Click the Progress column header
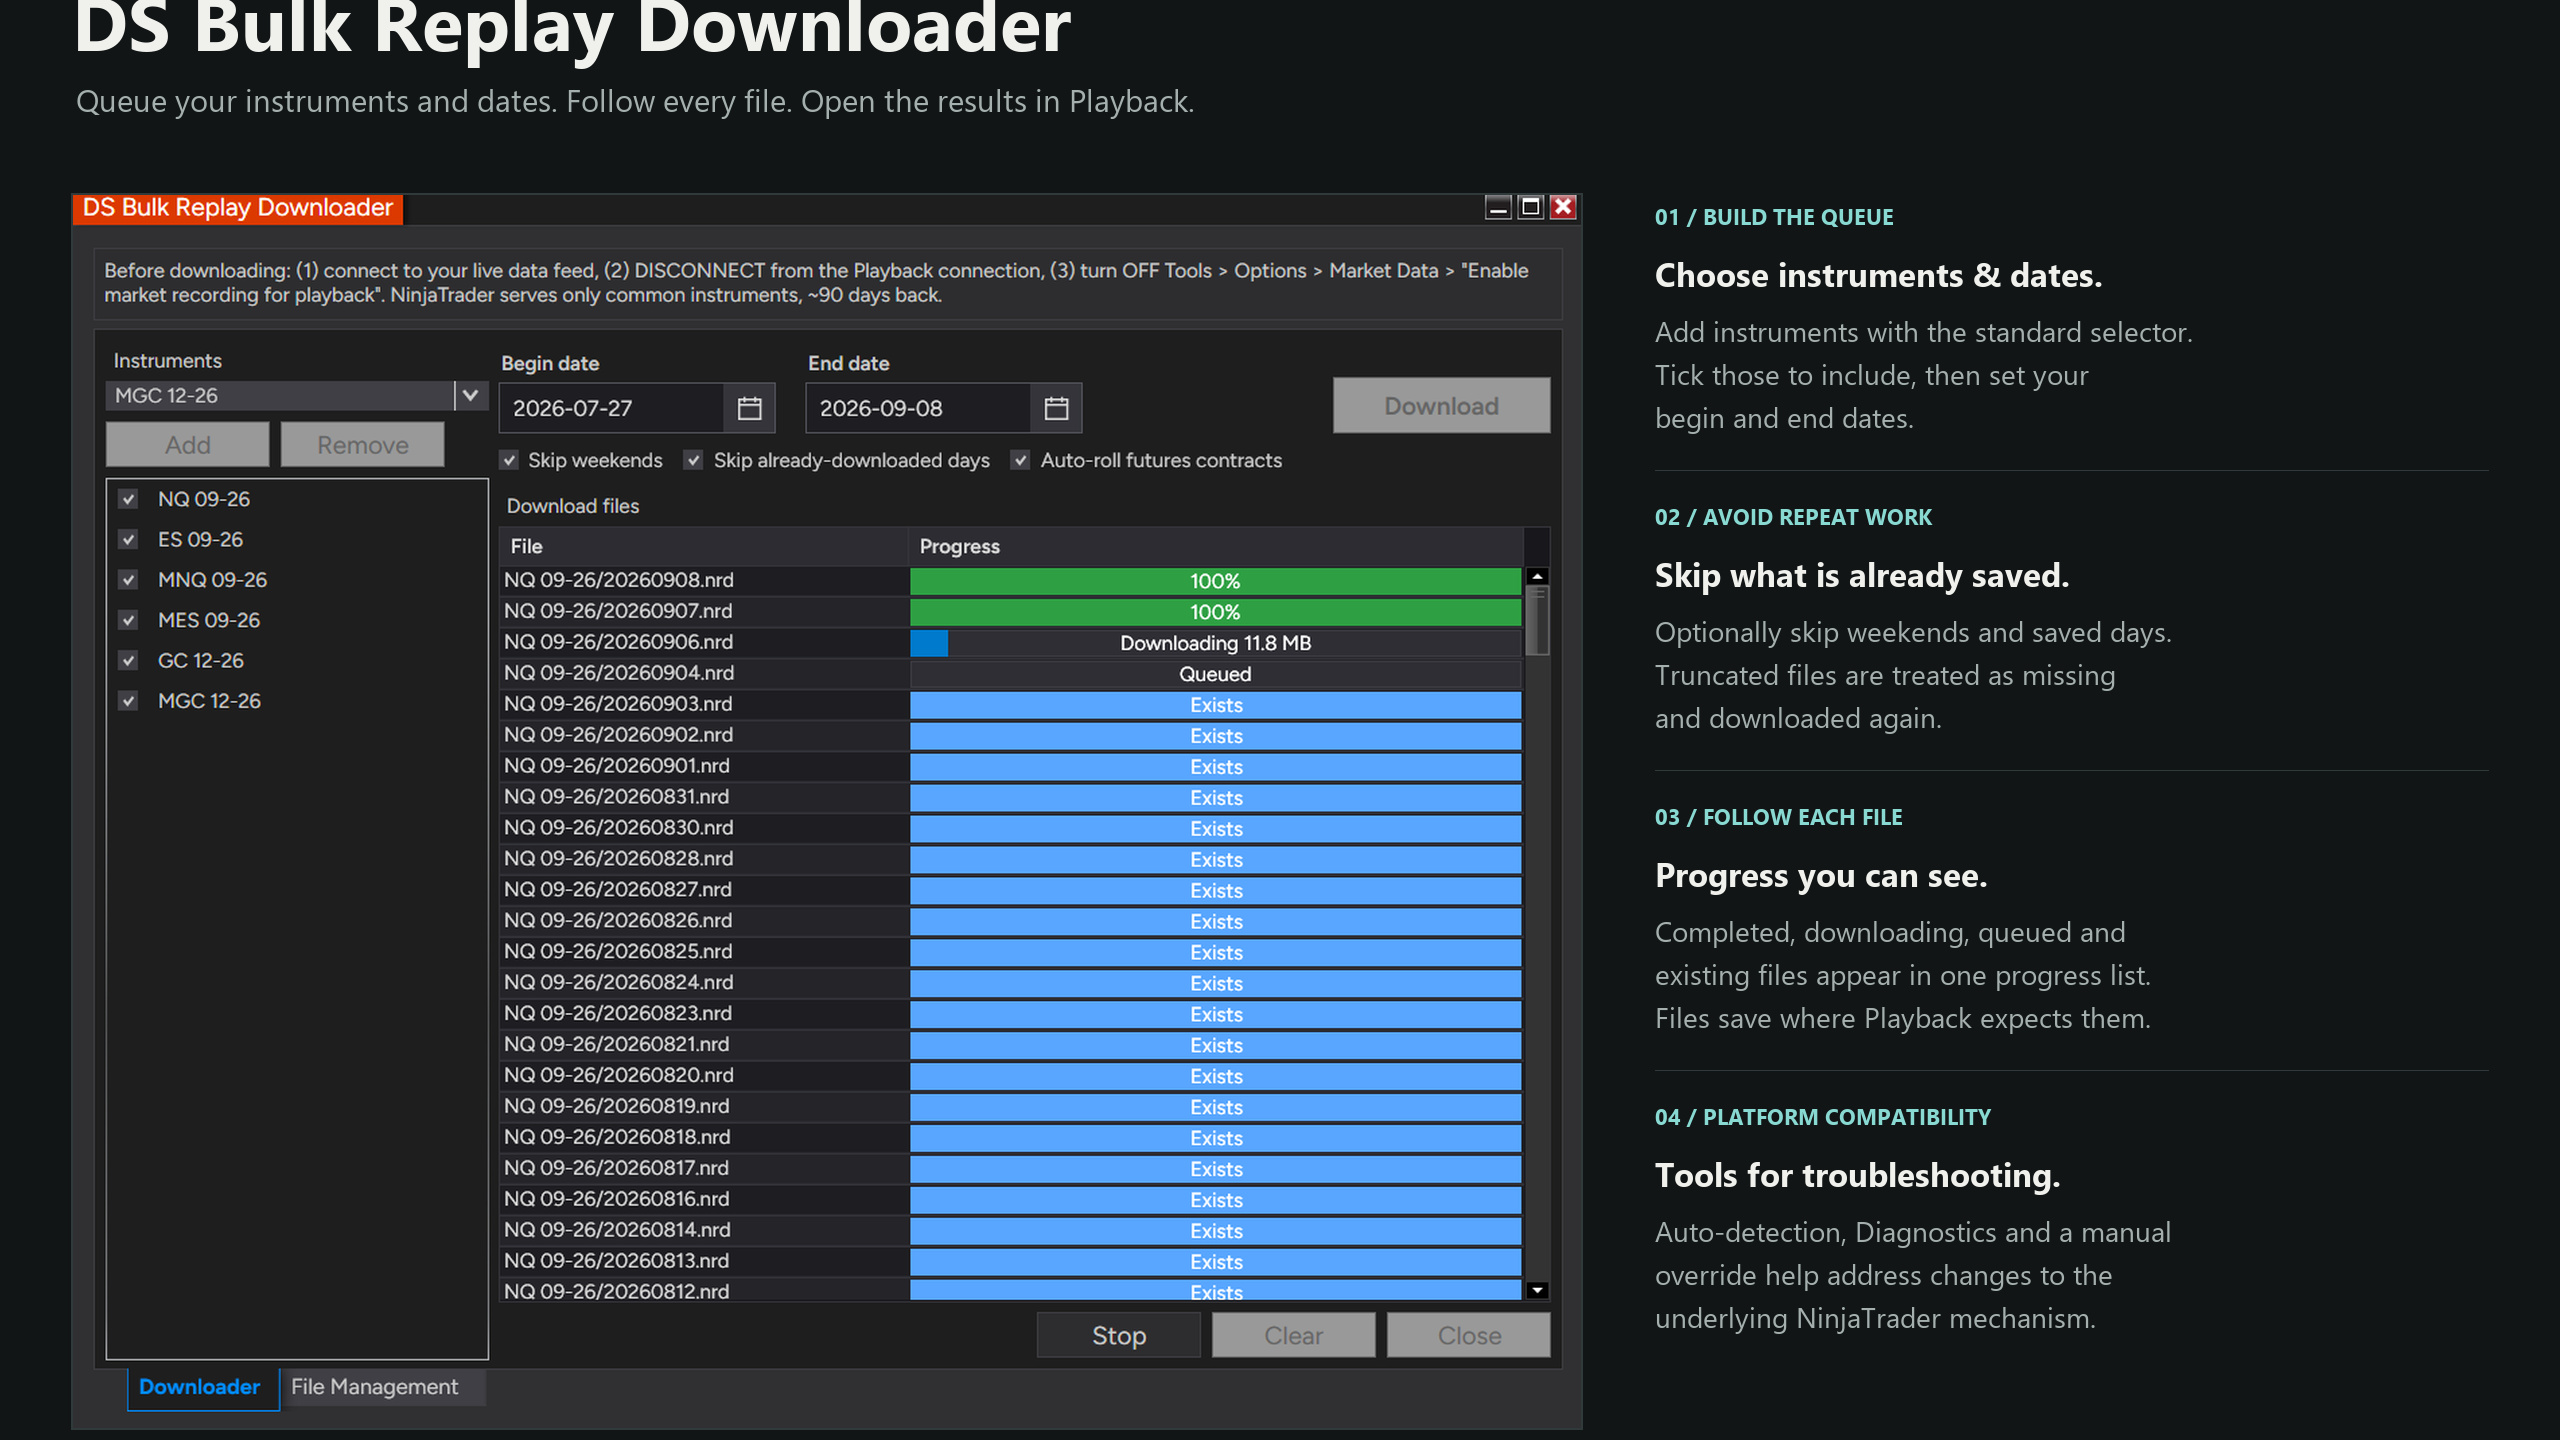This screenshot has width=2560, height=1440. (1215, 546)
